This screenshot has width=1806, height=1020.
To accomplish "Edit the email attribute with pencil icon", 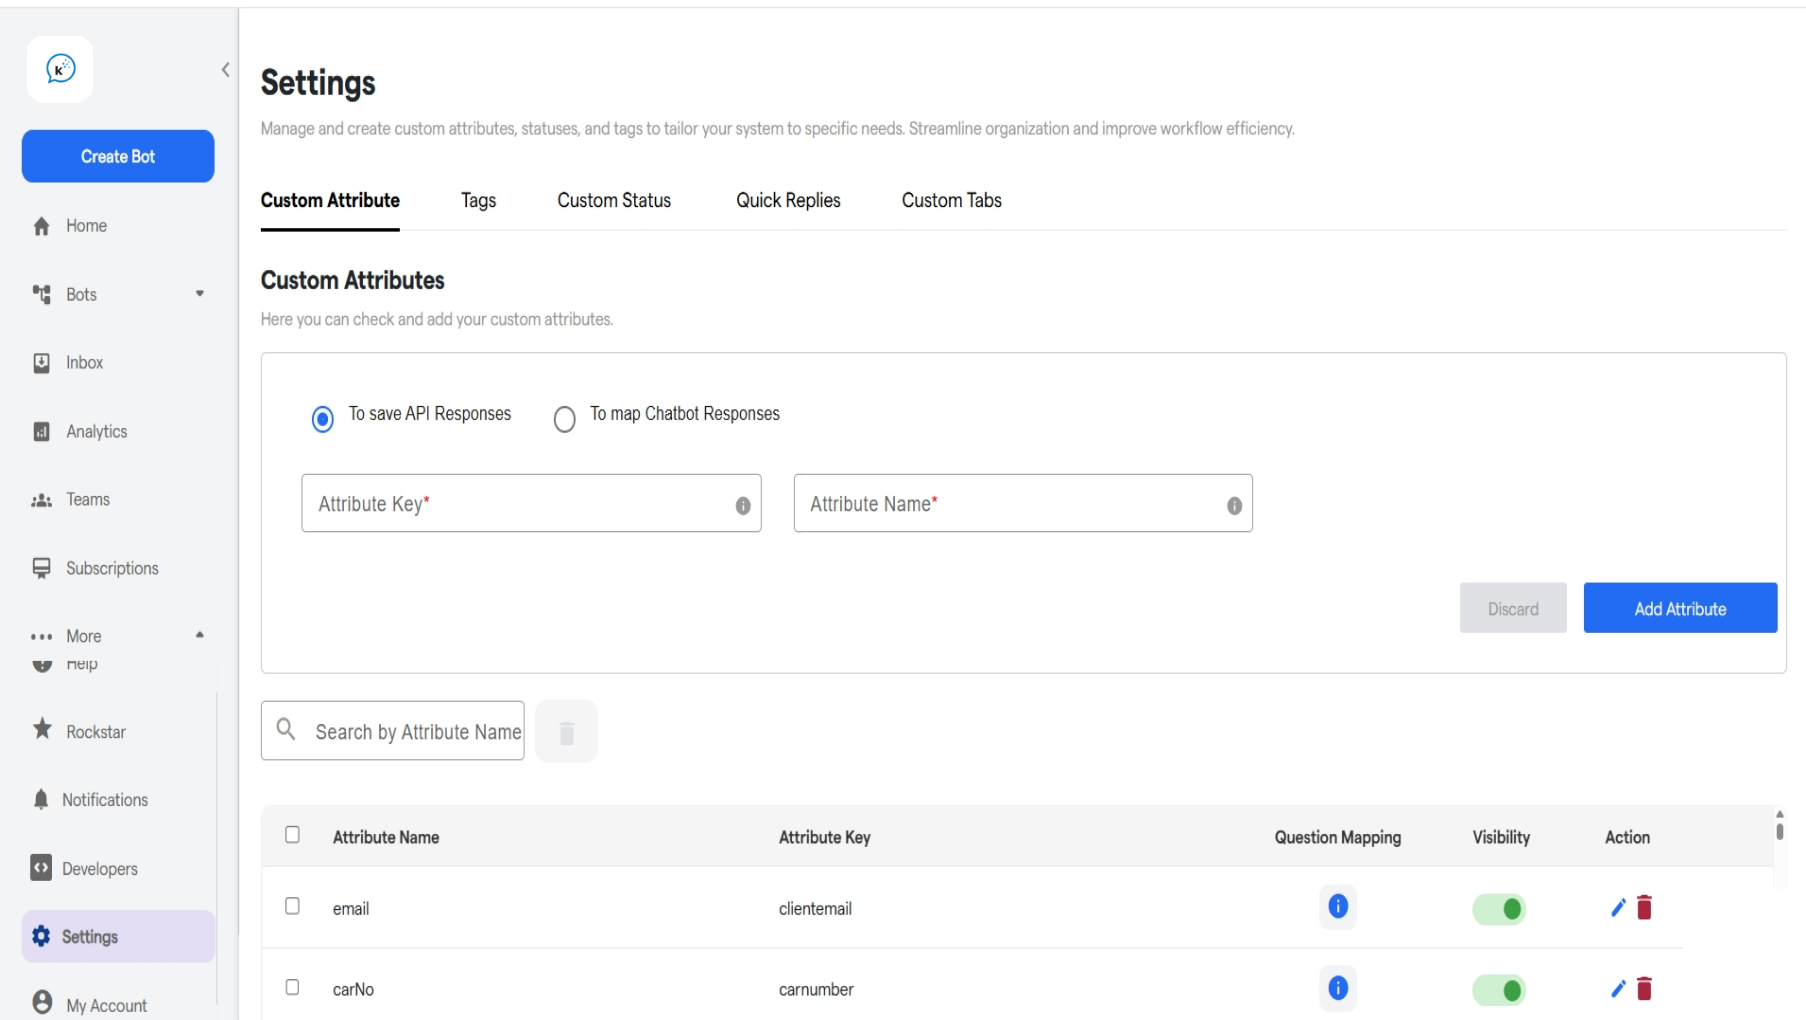I will (1618, 907).
